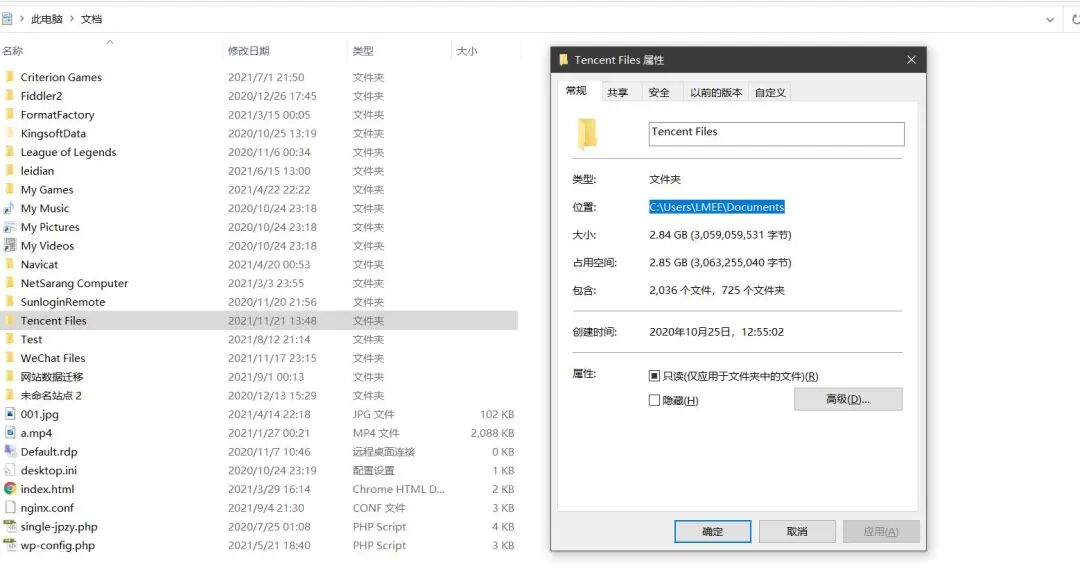Select the desktop.ini config file icon
This screenshot has width=1080, height=570.
click(x=10, y=471)
